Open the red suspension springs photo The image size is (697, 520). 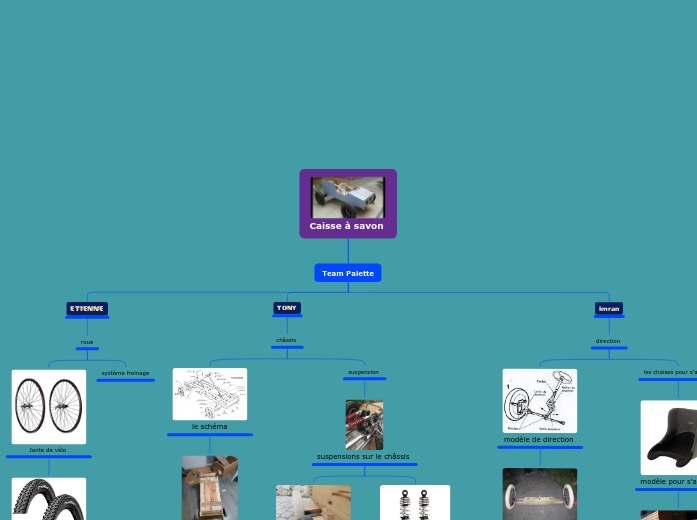click(x=365, y=425)
